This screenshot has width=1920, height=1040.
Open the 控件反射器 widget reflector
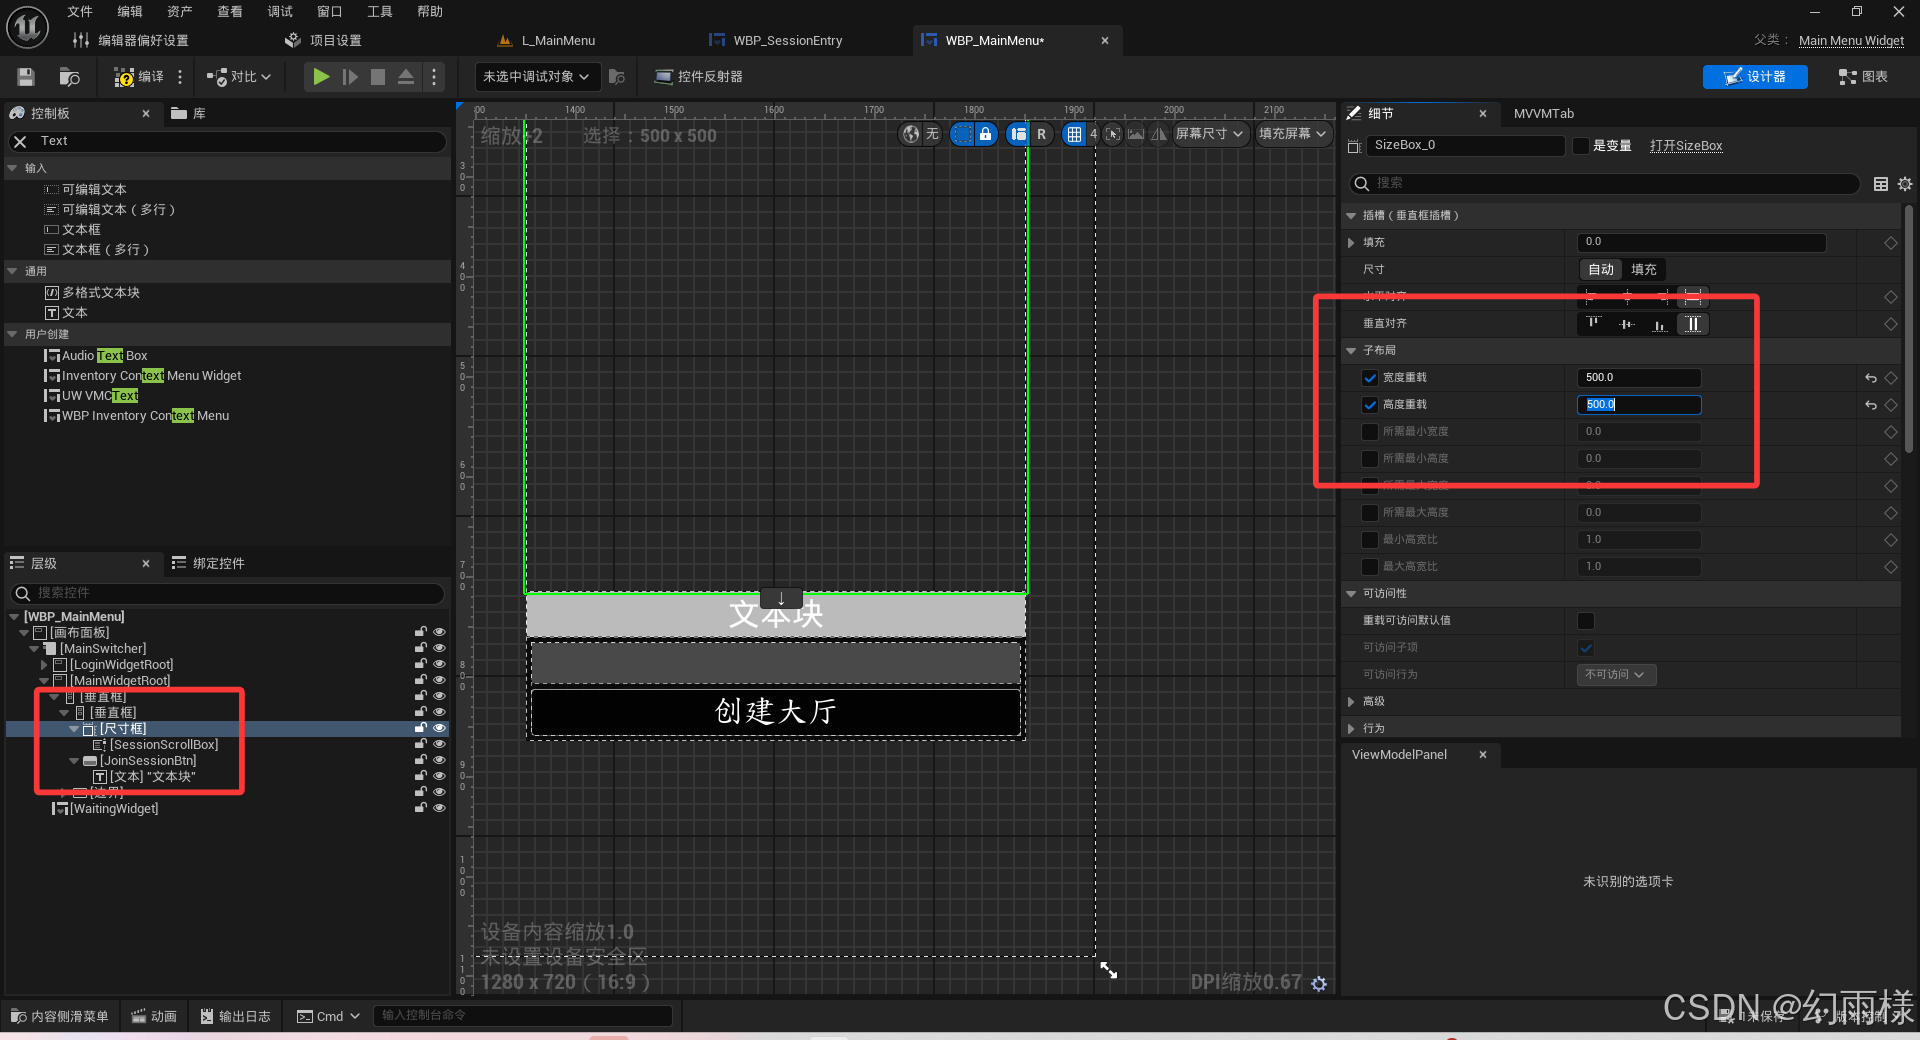pos(698,77)
